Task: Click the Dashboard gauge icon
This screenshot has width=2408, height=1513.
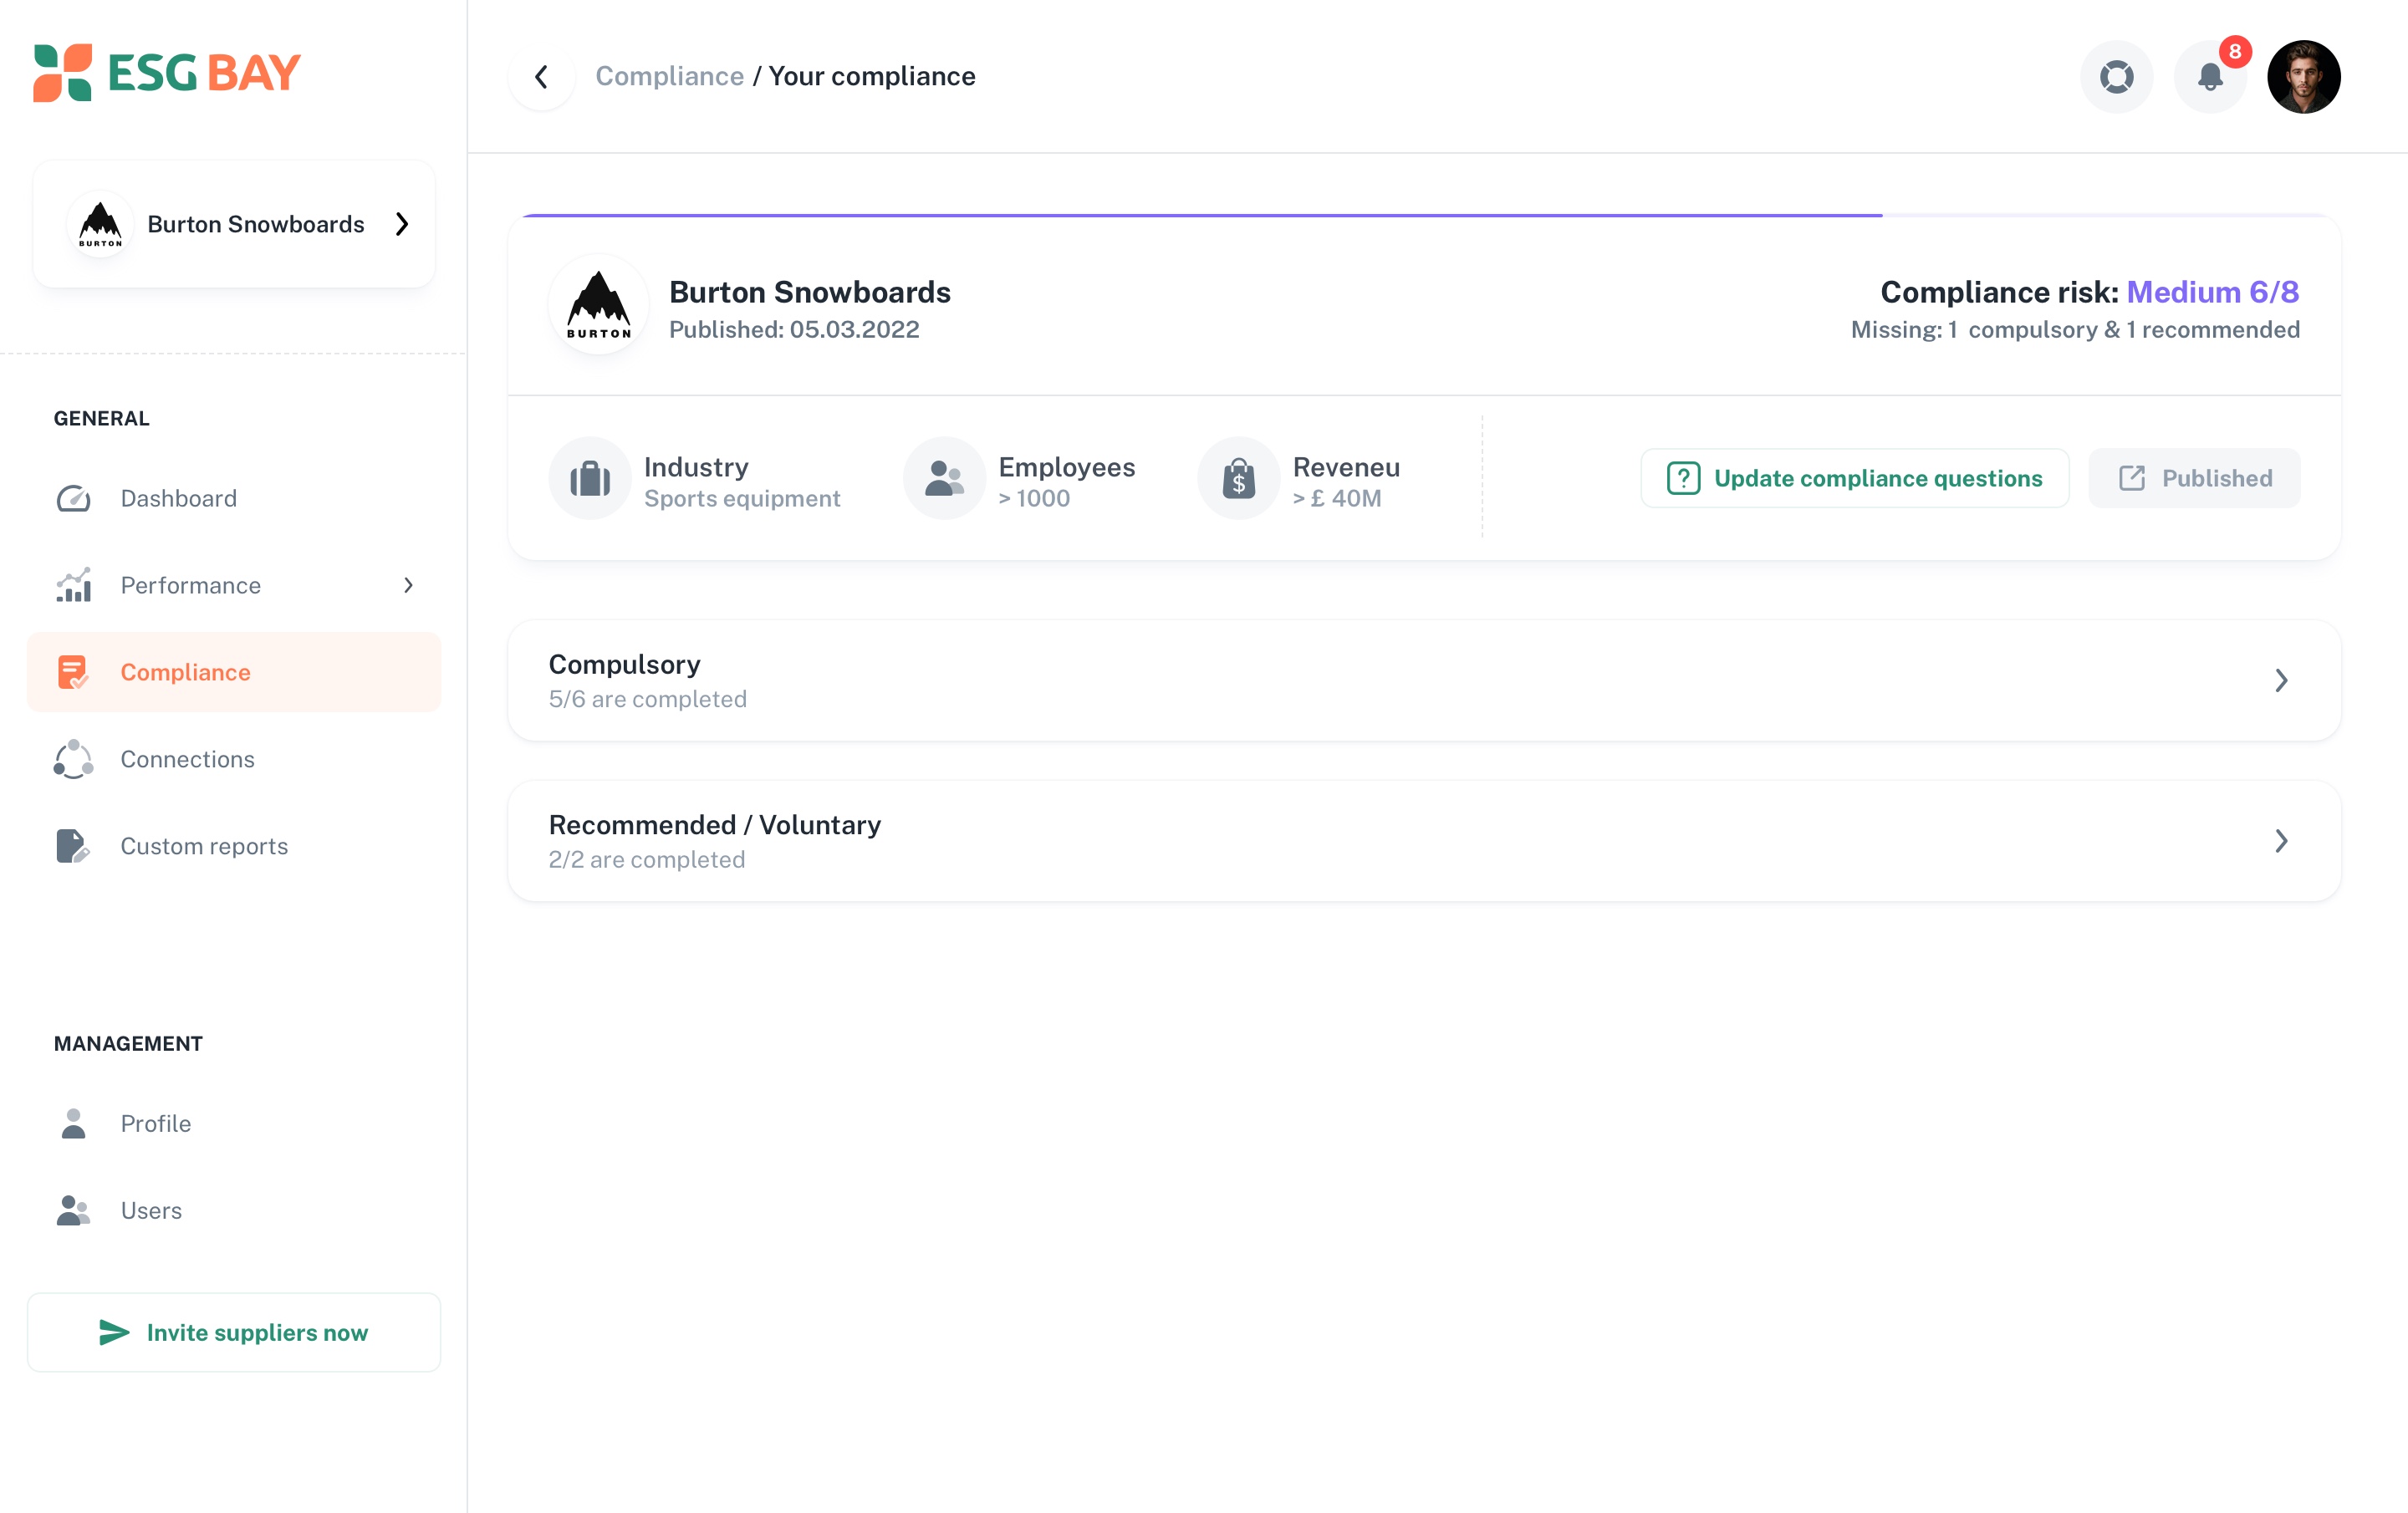Action: (74, 498)
